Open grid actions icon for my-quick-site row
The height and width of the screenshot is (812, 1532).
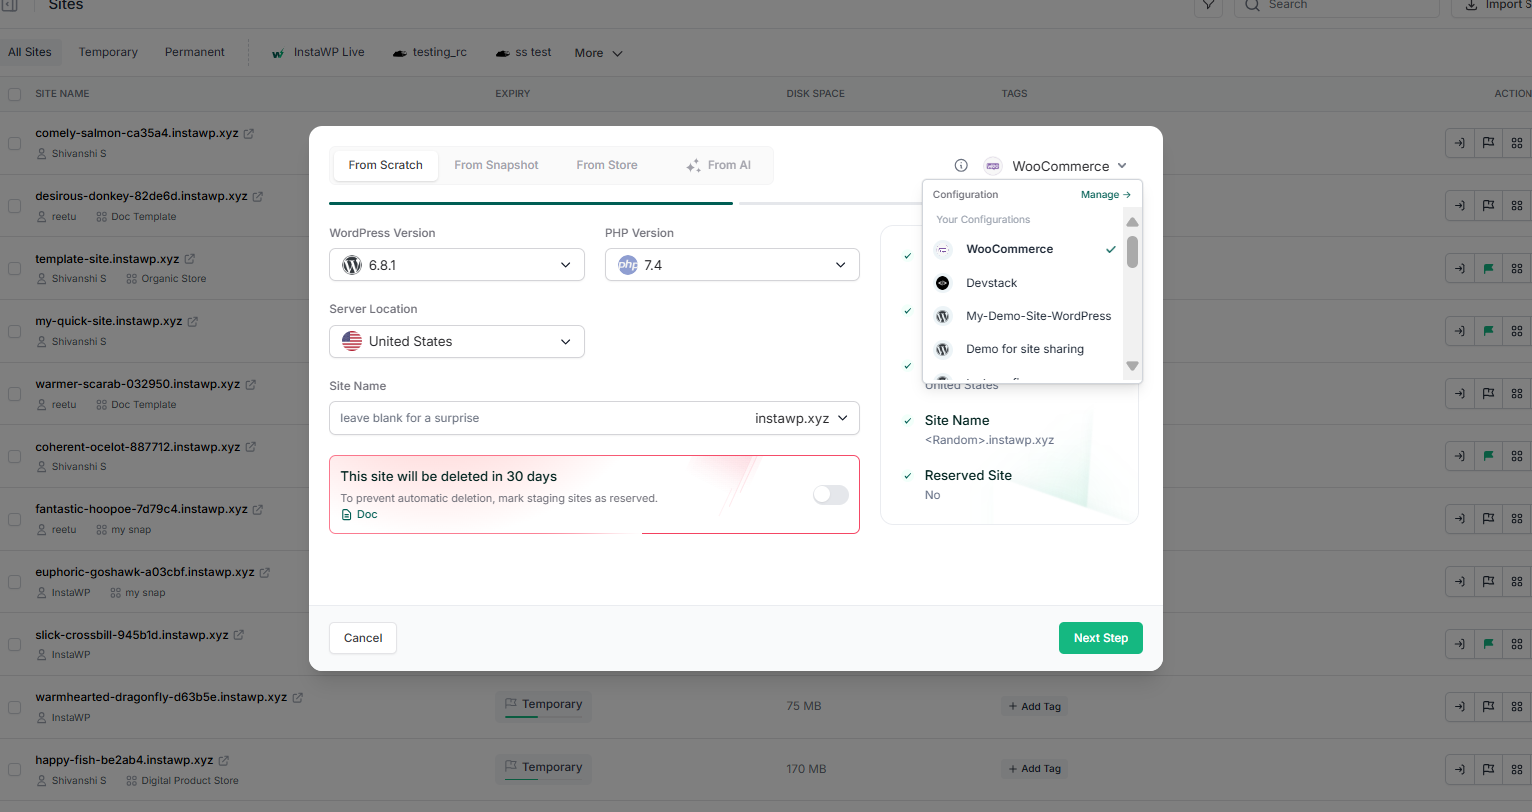click(1517, 331)
